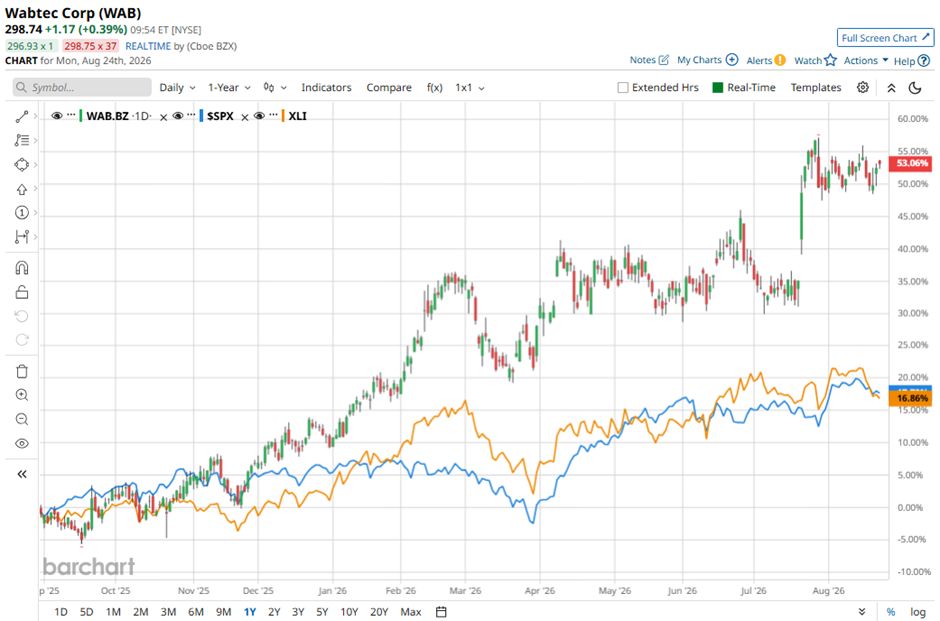Image resolution: width=940 pixels, height=621 pixels.
Task: Choose the text annotation list tool
Action: point(22,140)
